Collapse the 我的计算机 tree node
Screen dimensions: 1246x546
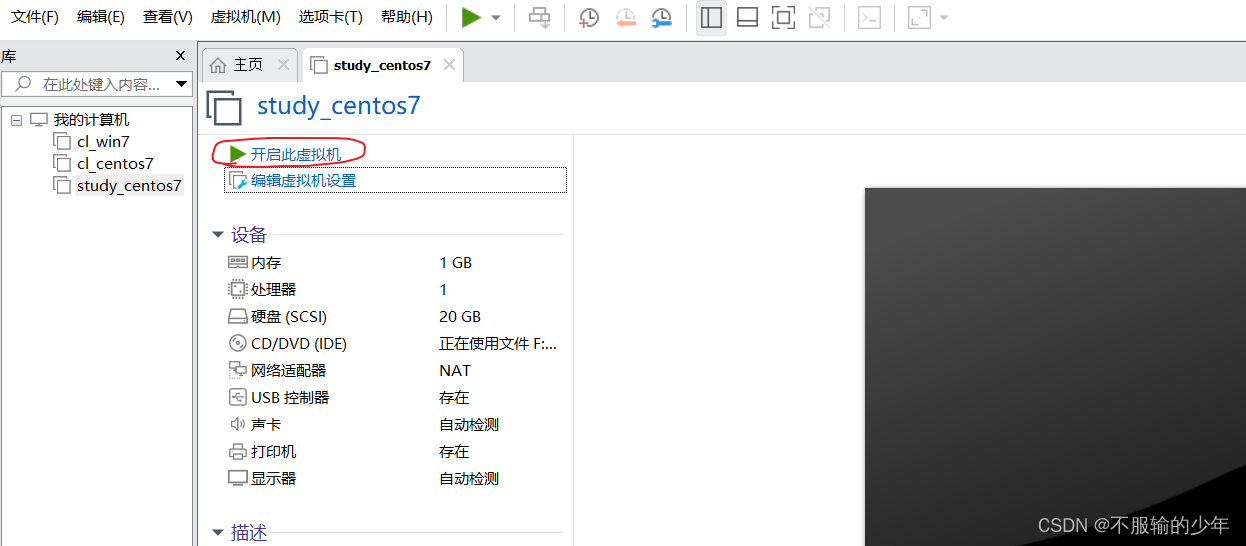point(16,120)
